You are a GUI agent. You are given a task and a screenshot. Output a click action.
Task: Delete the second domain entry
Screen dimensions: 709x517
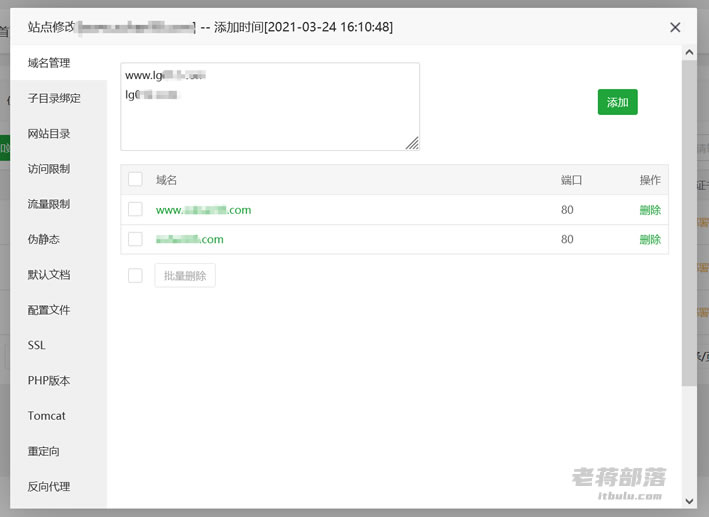pos(650,239)
